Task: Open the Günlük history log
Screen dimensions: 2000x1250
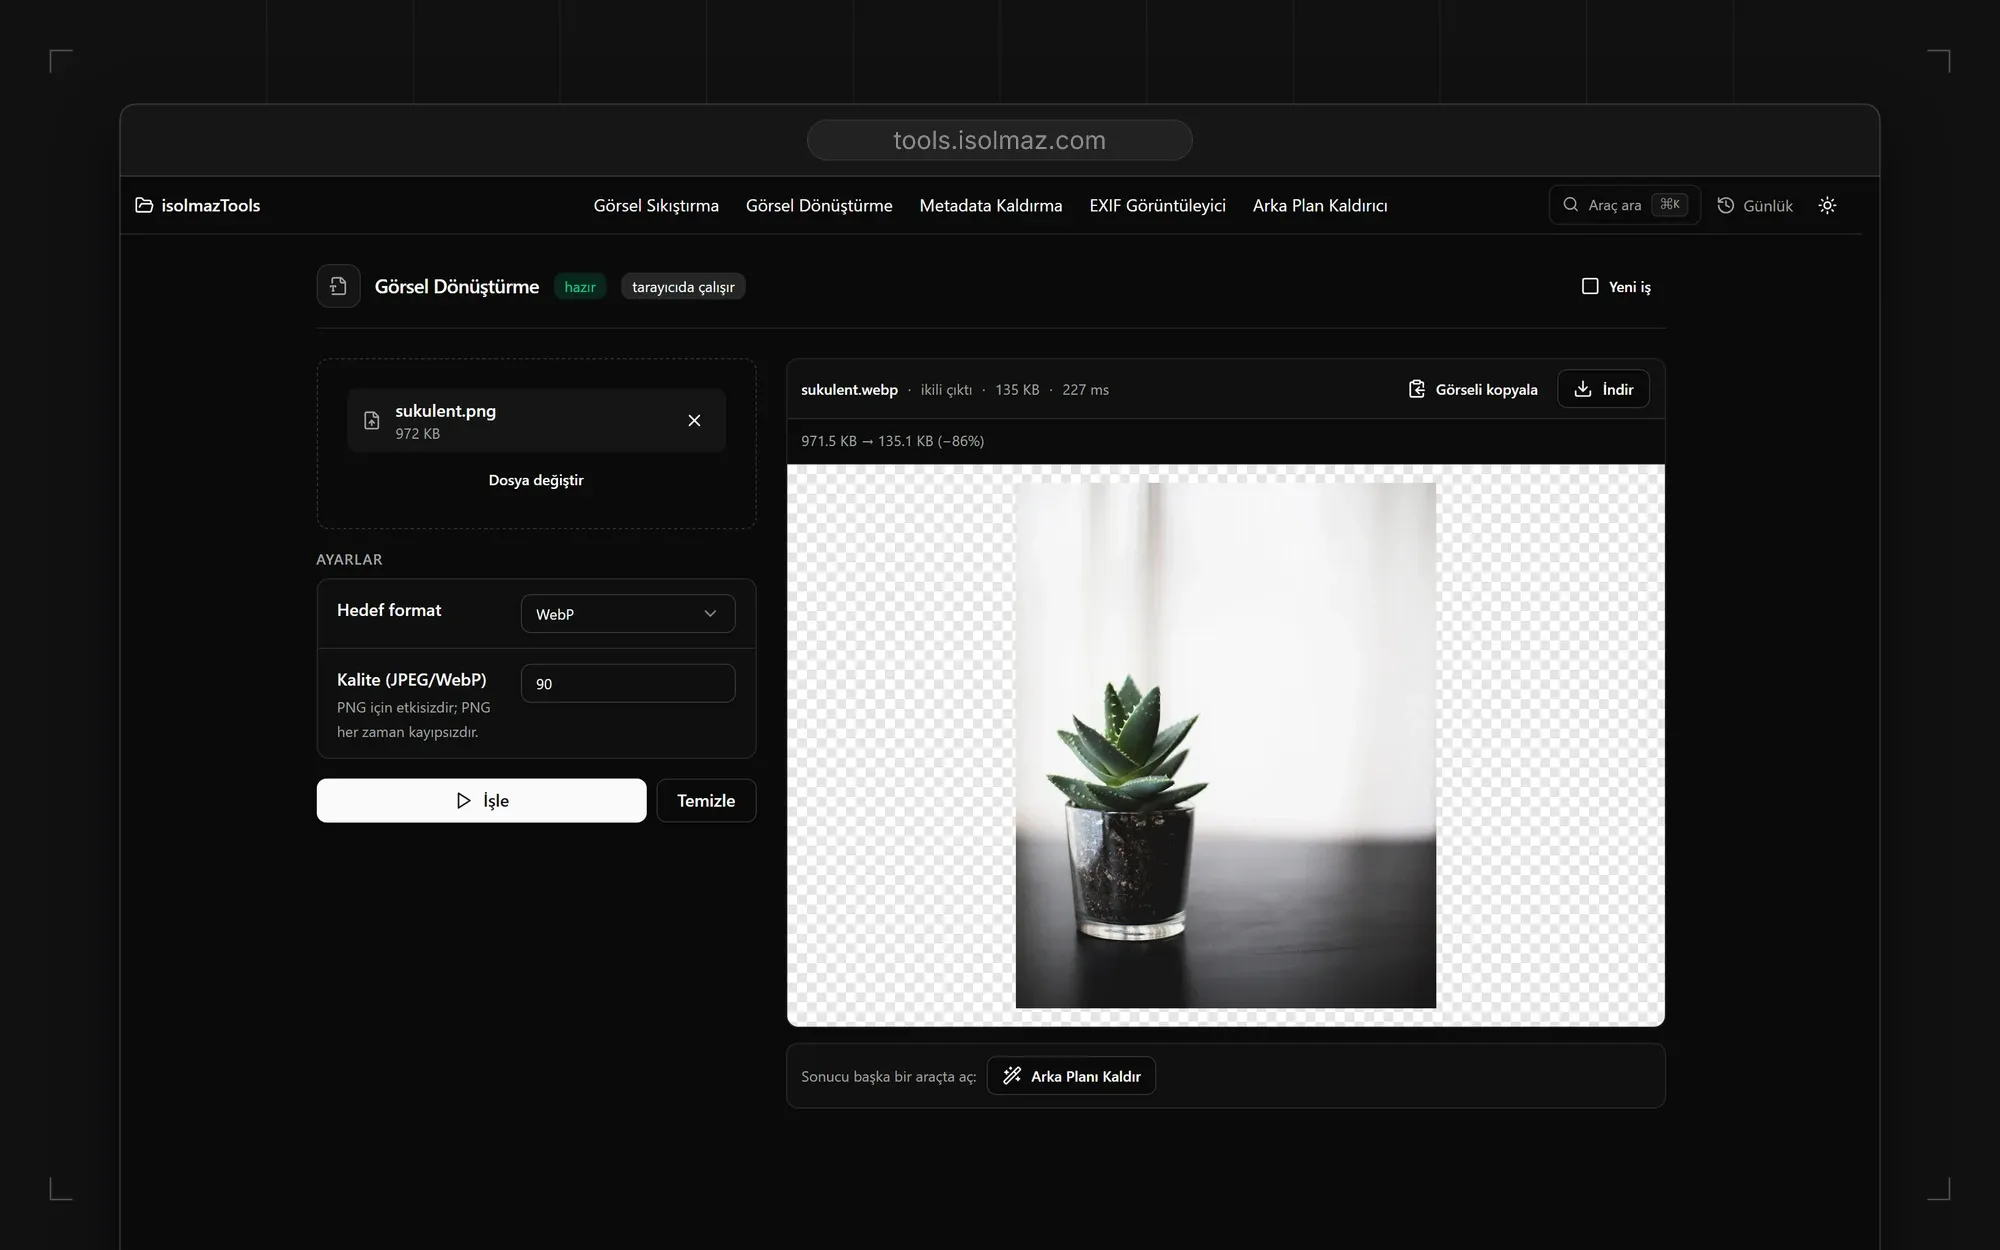Action: pos(1755,205)
